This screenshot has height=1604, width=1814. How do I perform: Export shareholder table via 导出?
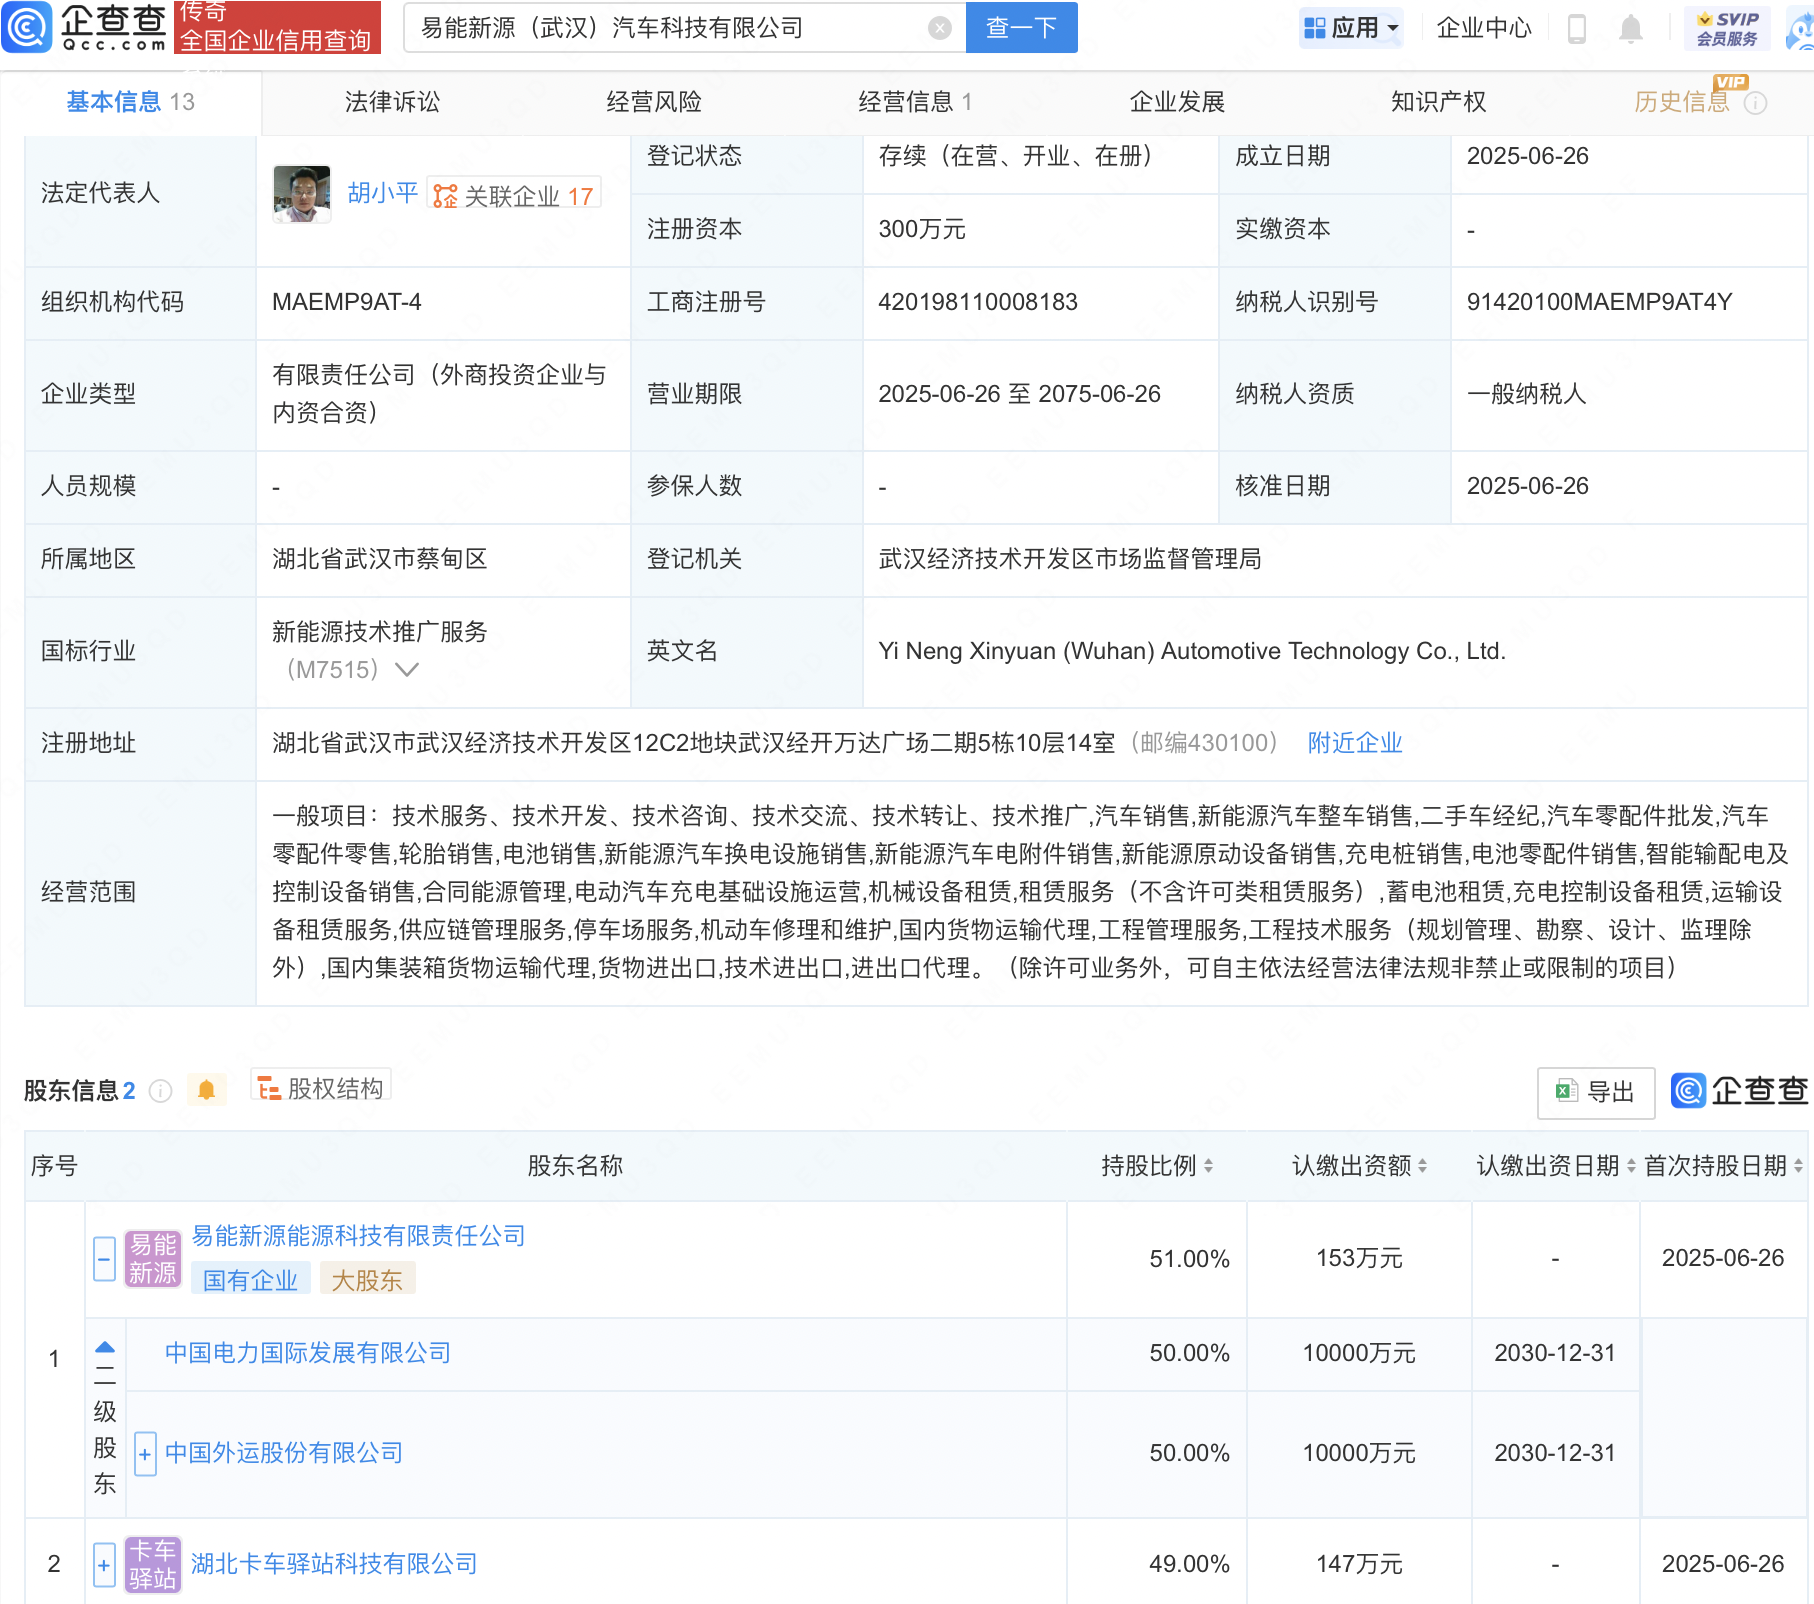click(1596, 1092)
